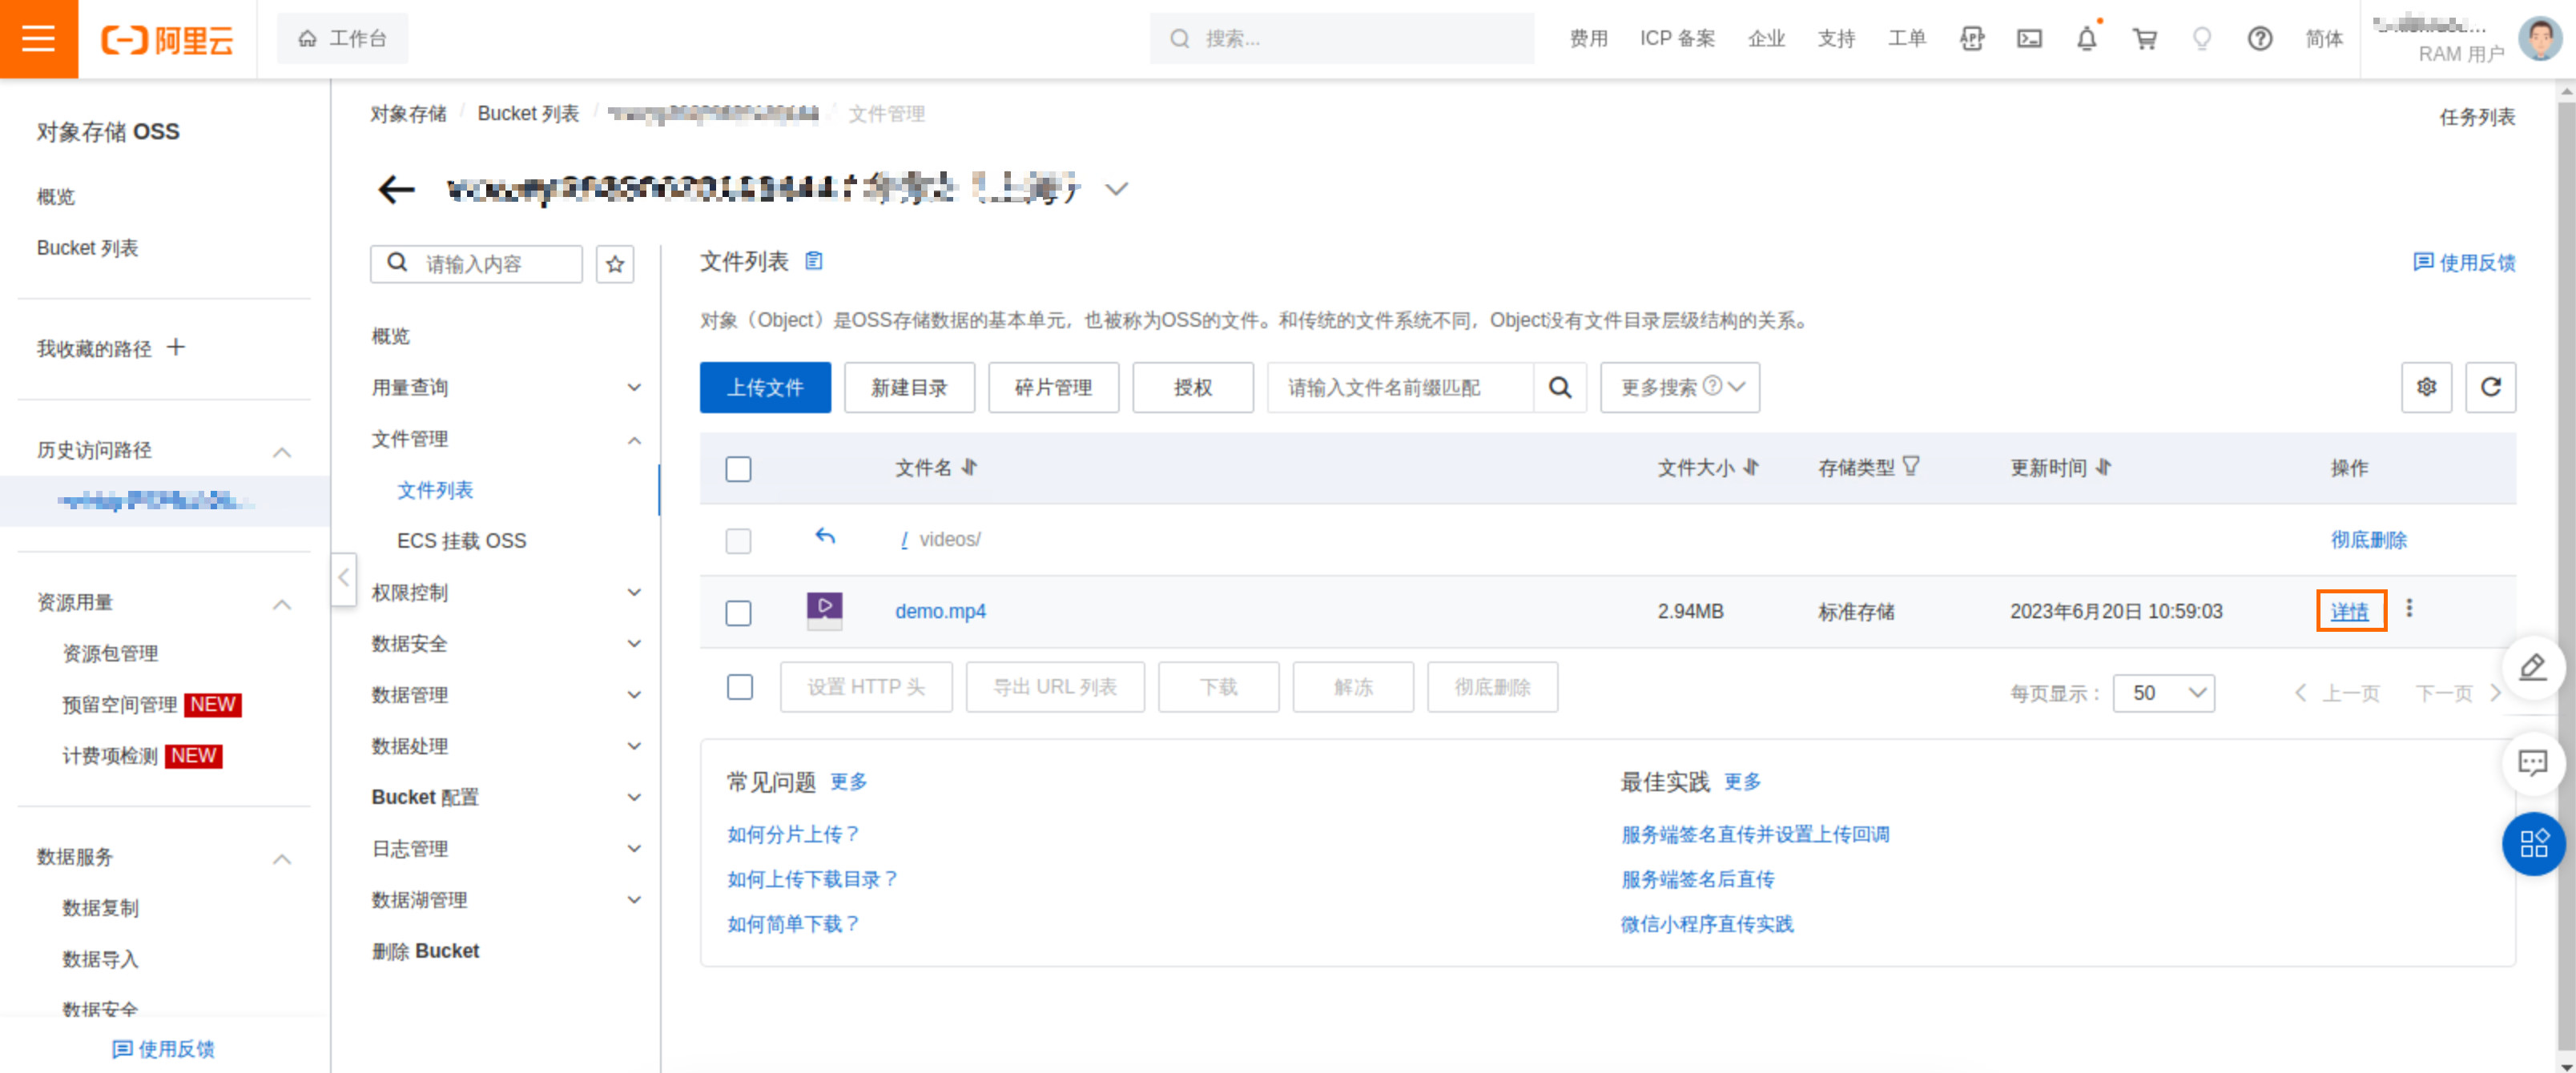Open the 详情 link for demo.mp4

pos(2349,611)
